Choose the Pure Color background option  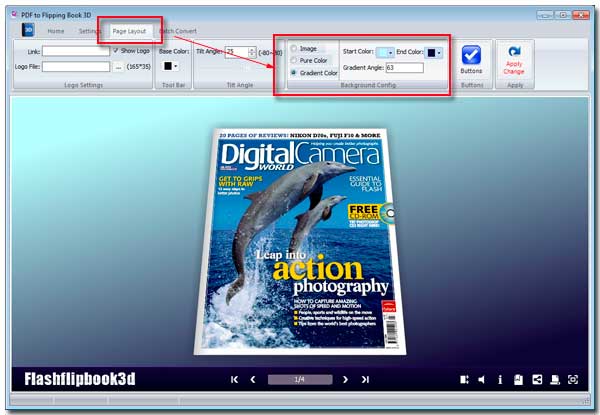pos(294,60)
